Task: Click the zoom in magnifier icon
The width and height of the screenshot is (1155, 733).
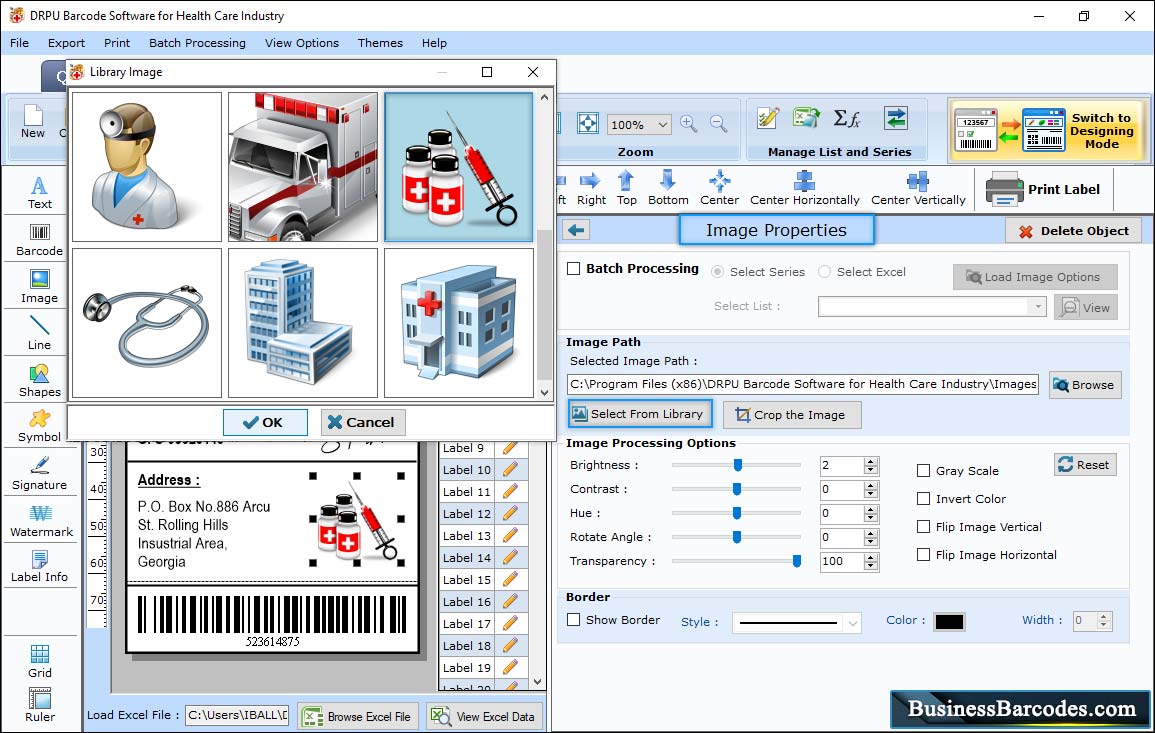Action: tap(689, 124)
